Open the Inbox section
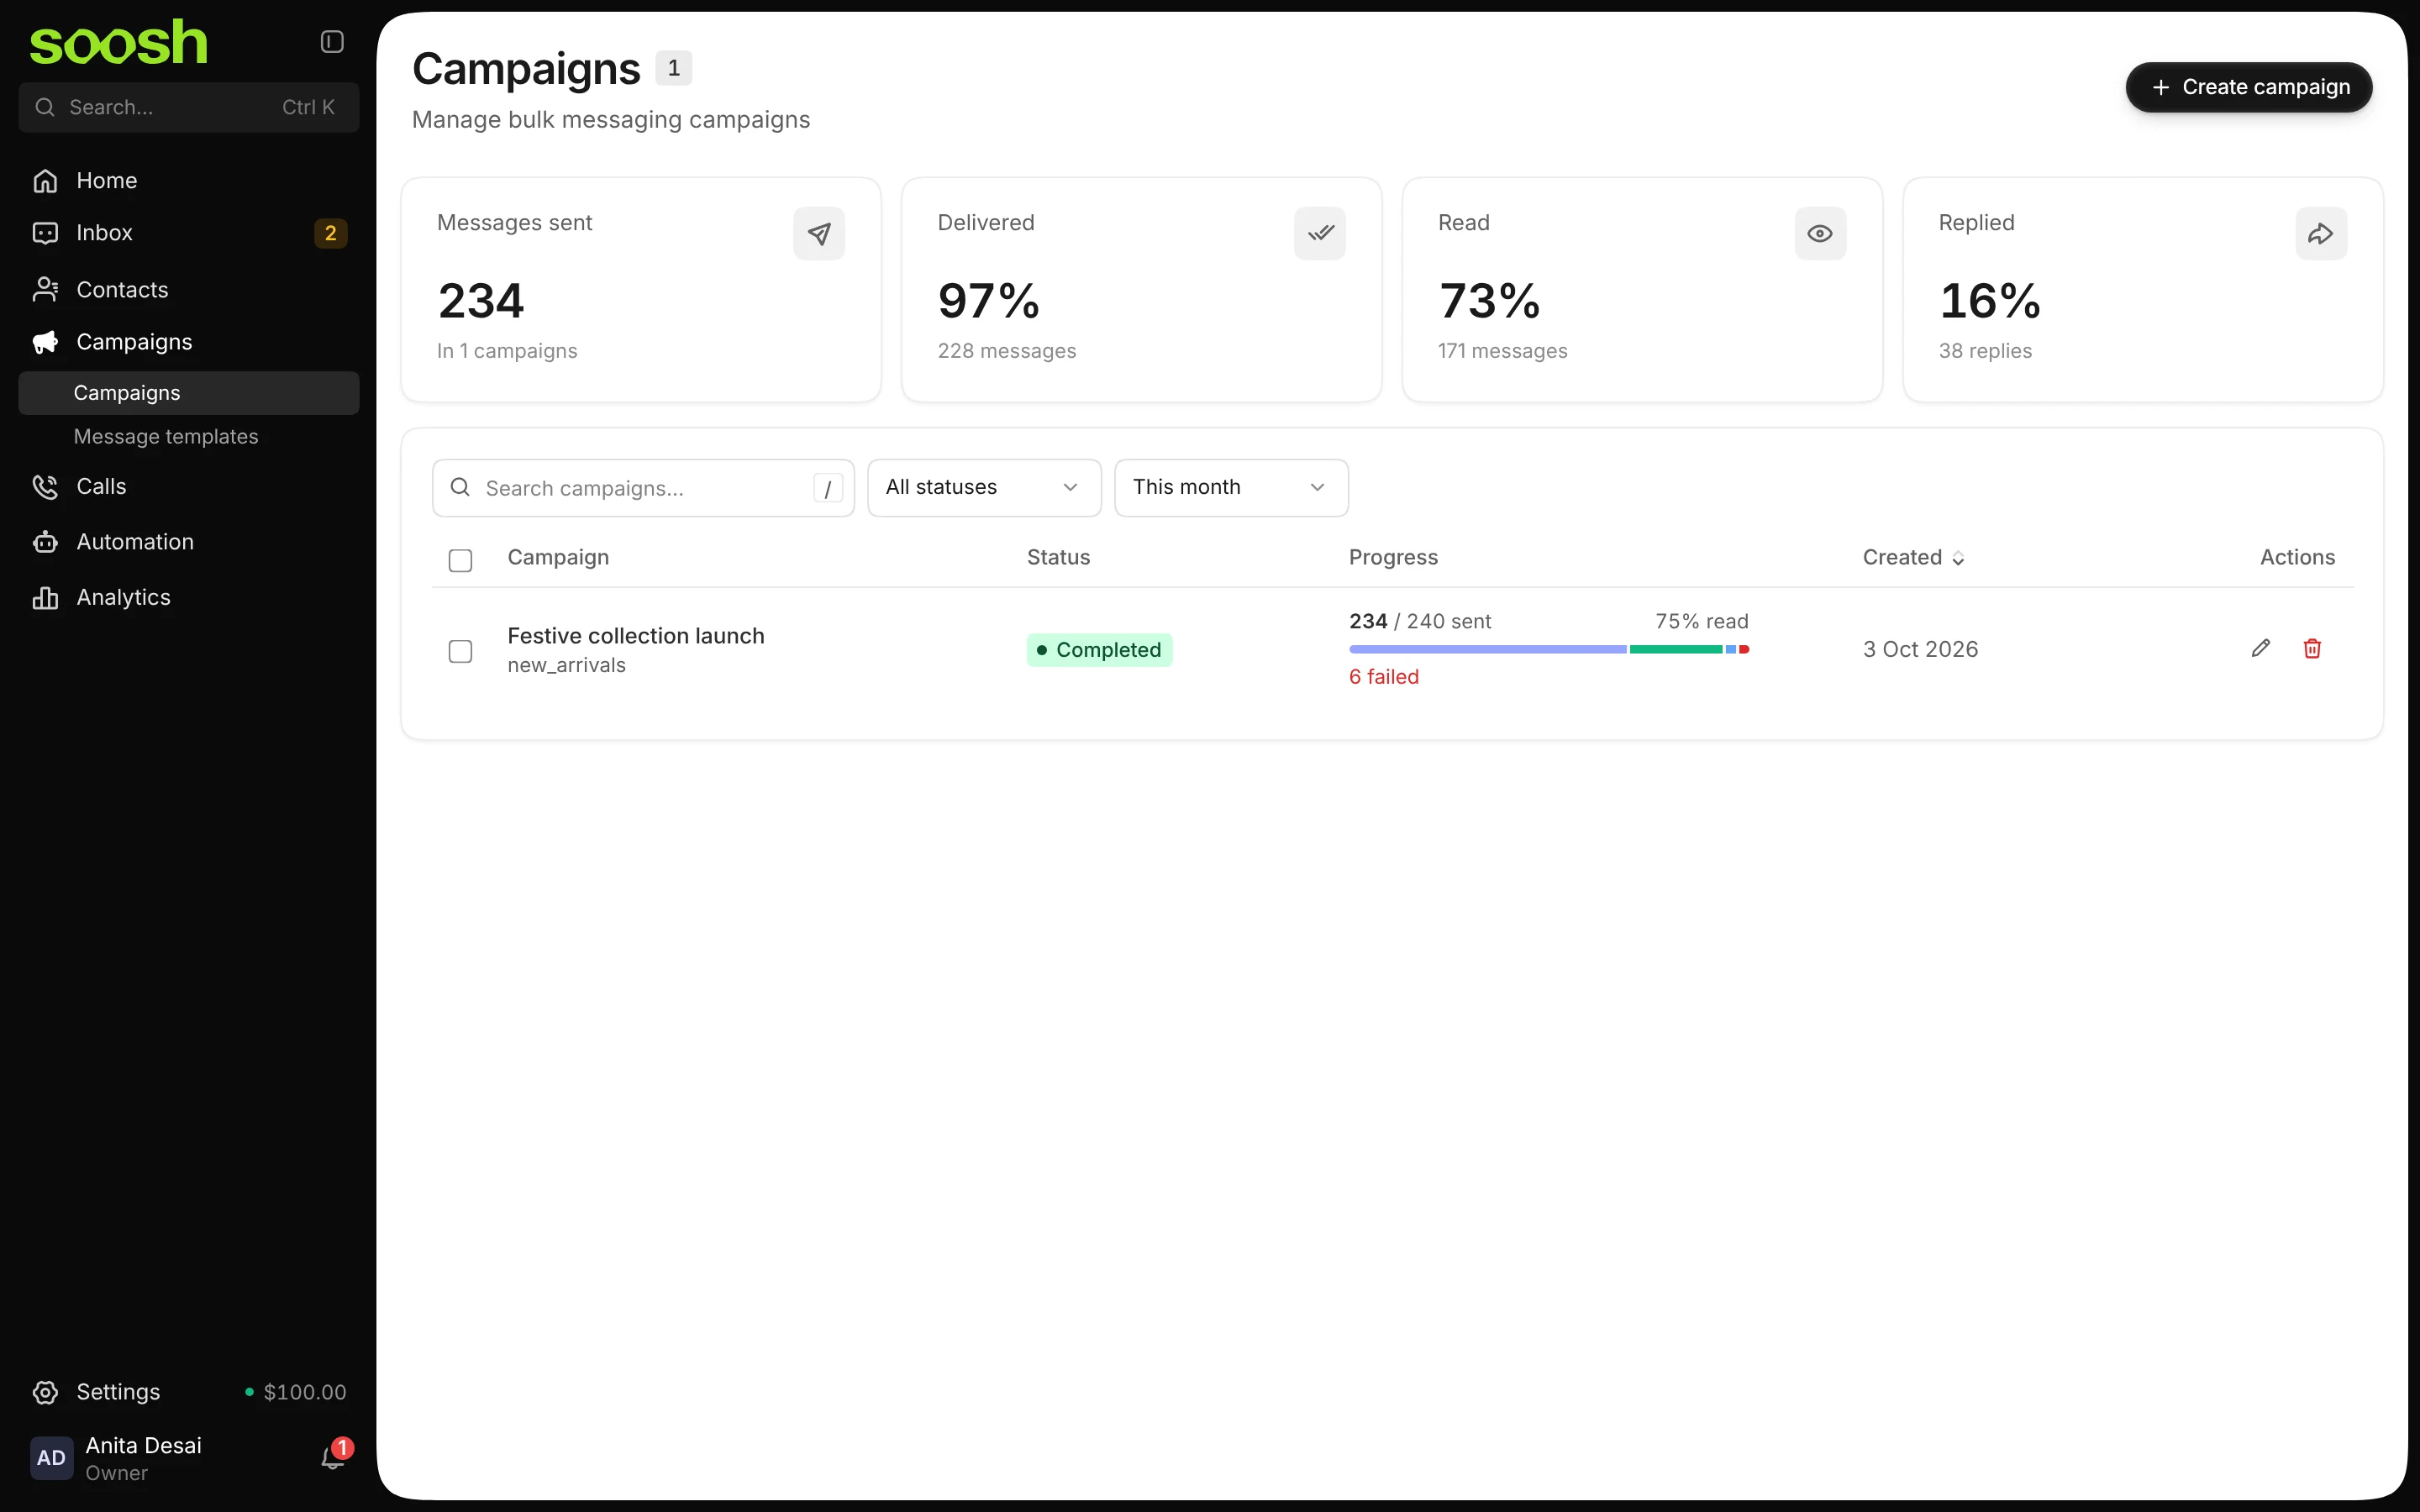The height and width of the screenshot is (1512, 2420). click(x=188, y=233)
